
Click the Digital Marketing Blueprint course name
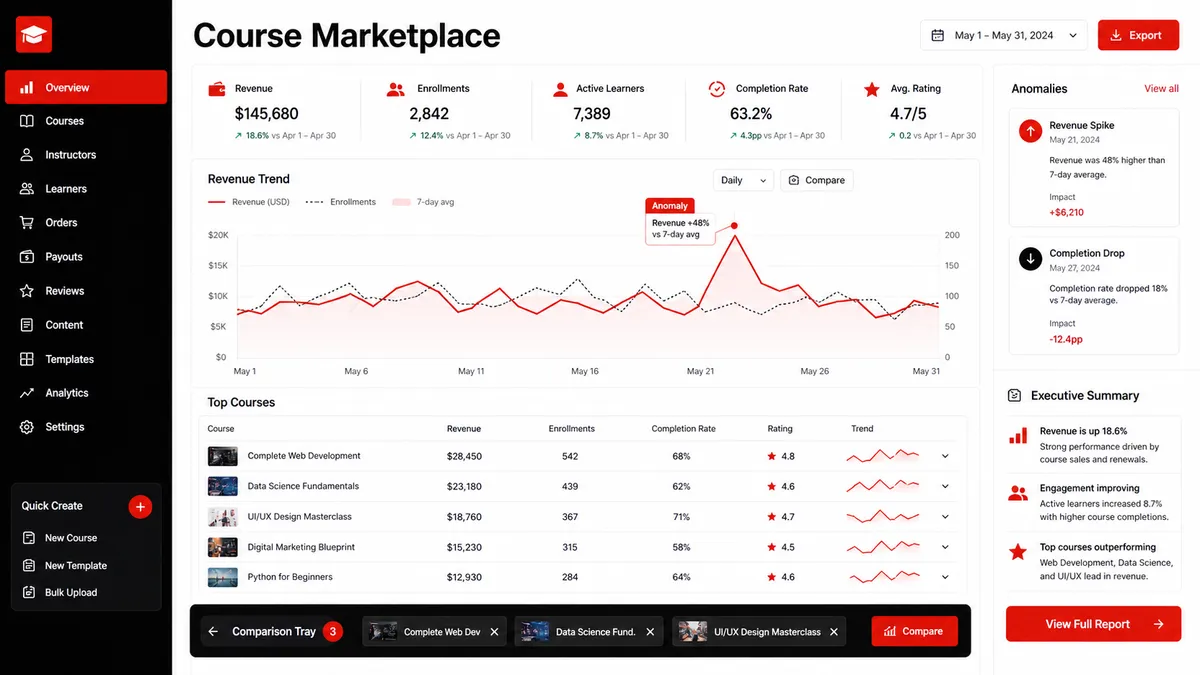tap(301, 547)
